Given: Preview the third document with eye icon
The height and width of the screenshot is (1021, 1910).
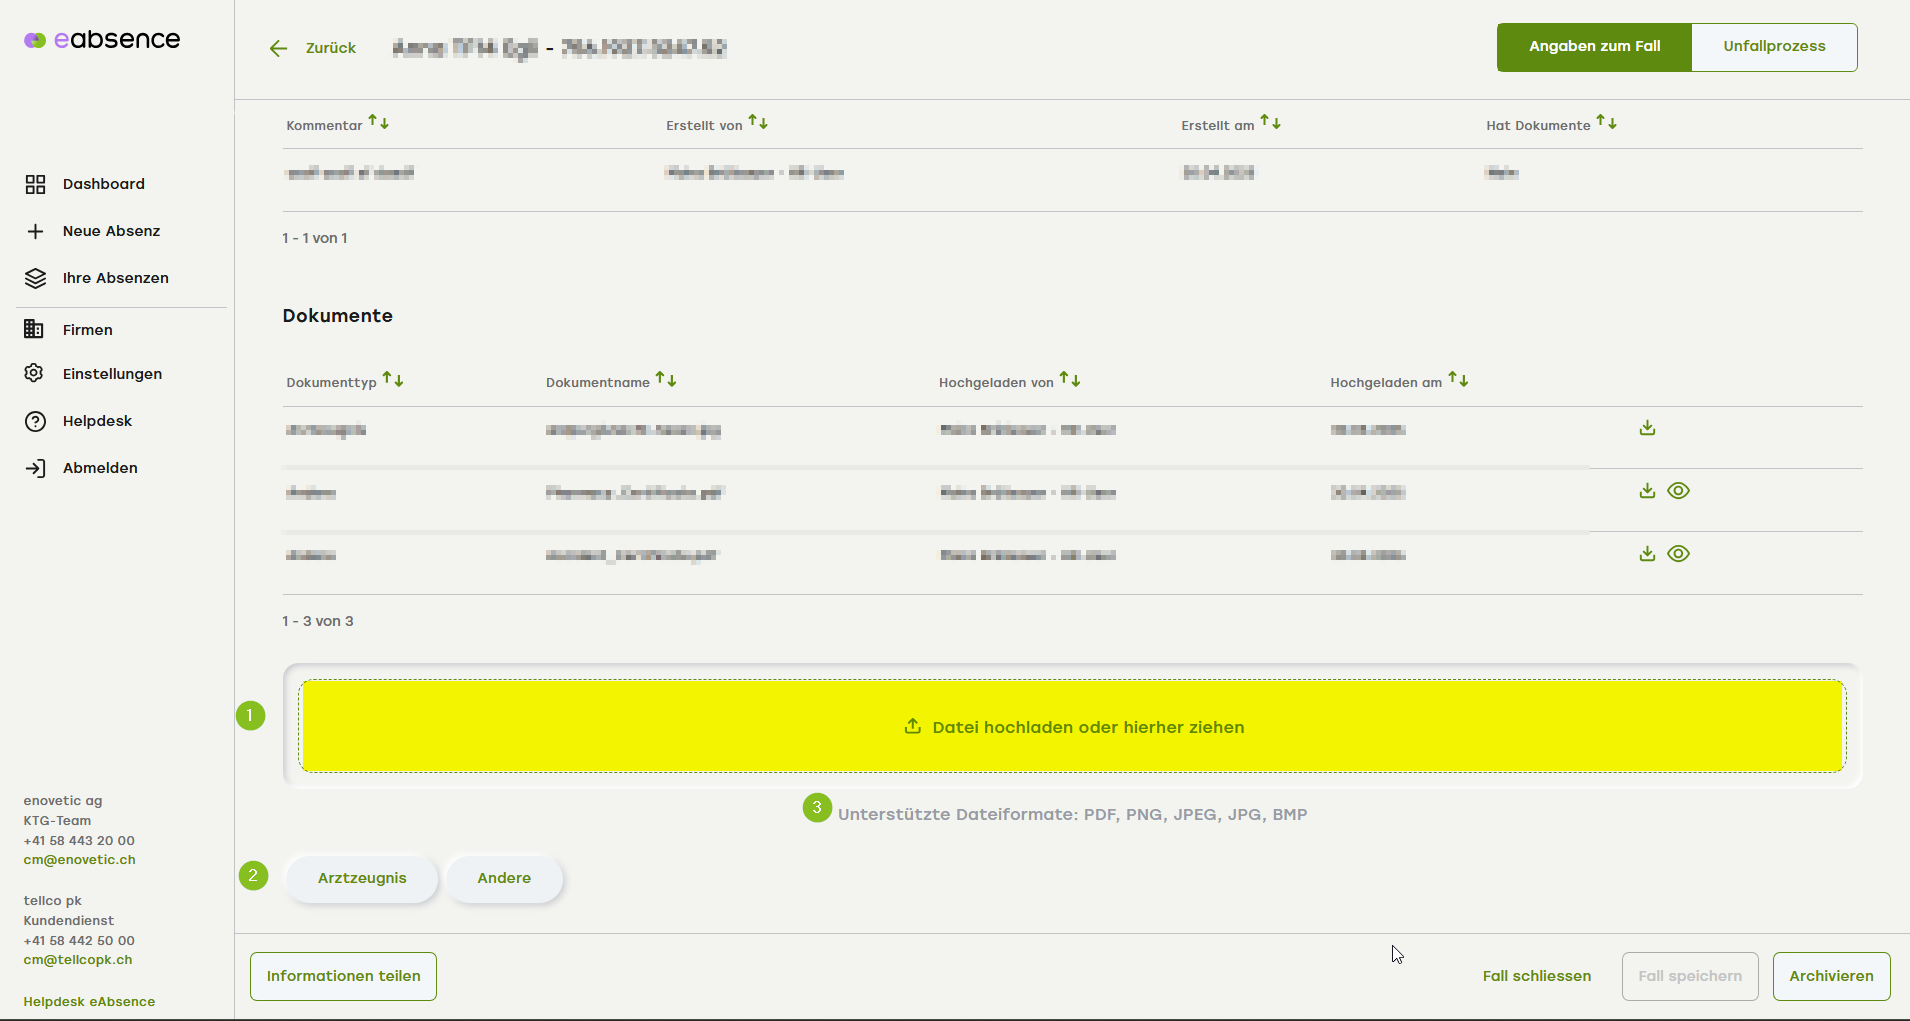Looking at the screenshot, I should pyautogui.click(x=1678, y=554).
